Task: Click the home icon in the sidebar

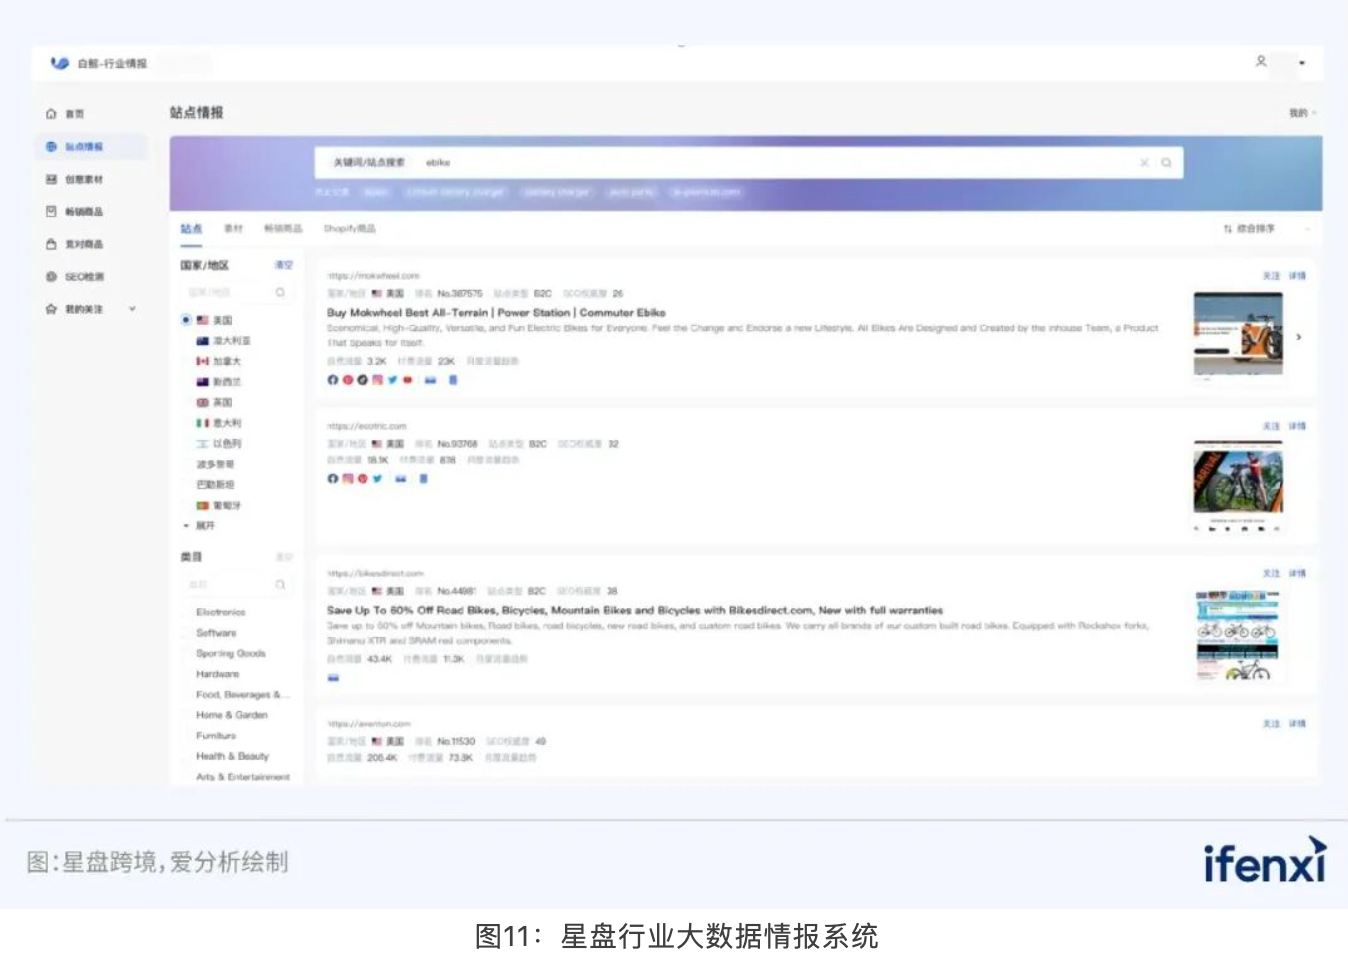Action: point(51,114)
